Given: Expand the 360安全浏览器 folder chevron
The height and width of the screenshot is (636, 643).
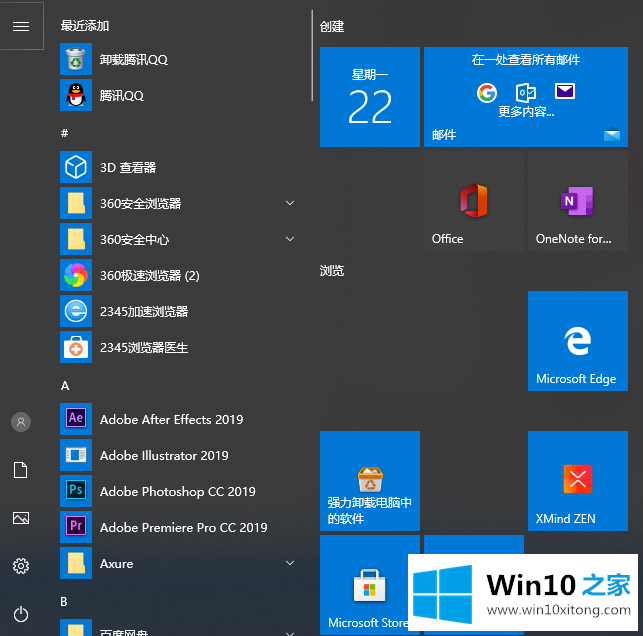Looking at the screenshot, I should [x=290, y=203].
